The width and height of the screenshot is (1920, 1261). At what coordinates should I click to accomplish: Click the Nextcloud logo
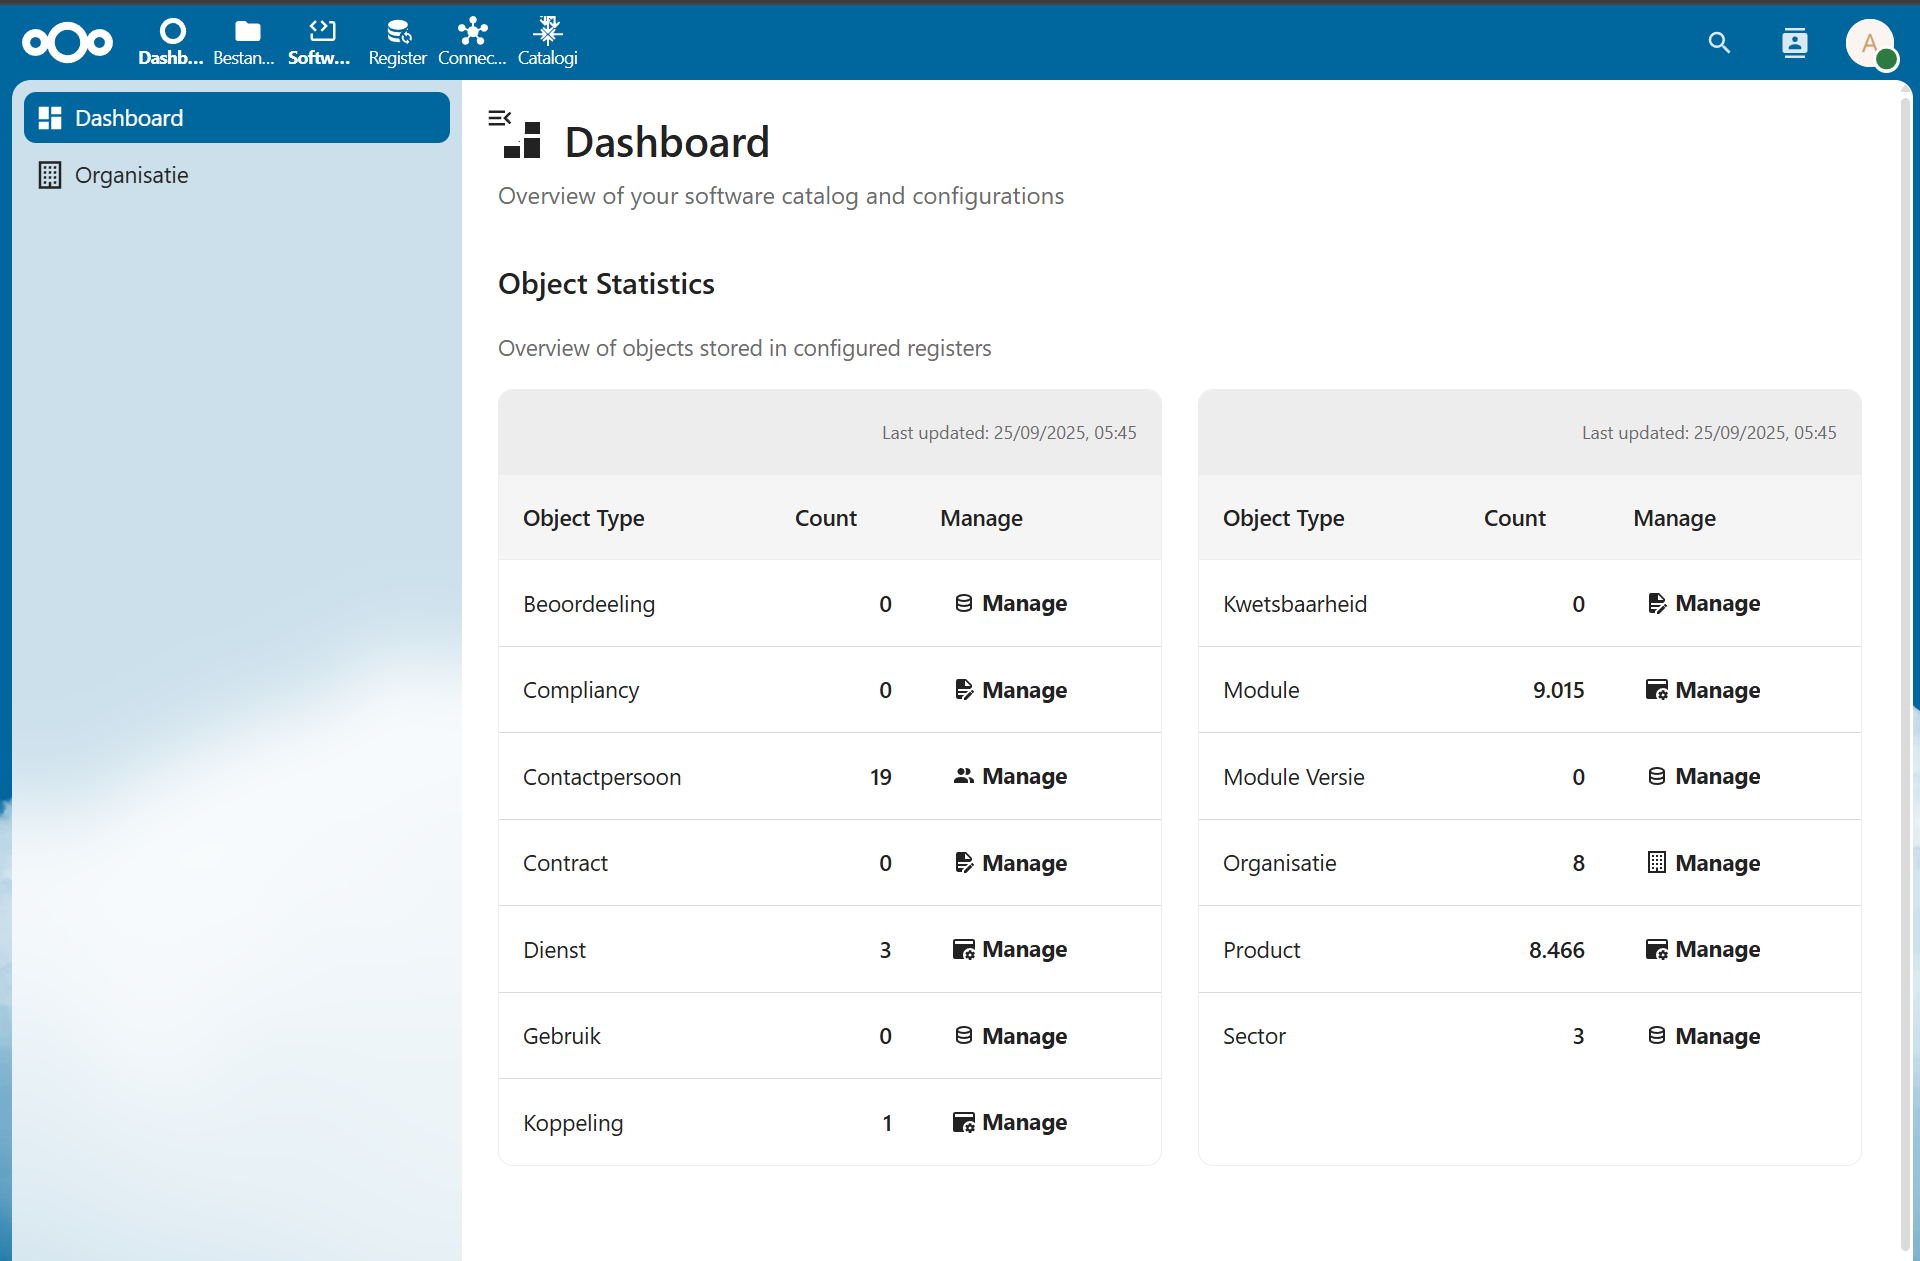[x=66, y=42]
